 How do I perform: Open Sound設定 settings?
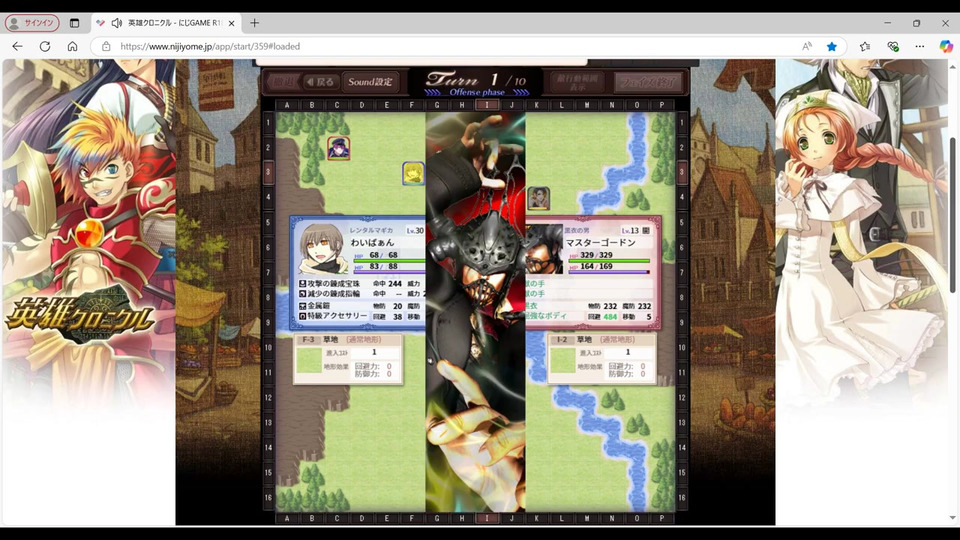coord(370,81)
